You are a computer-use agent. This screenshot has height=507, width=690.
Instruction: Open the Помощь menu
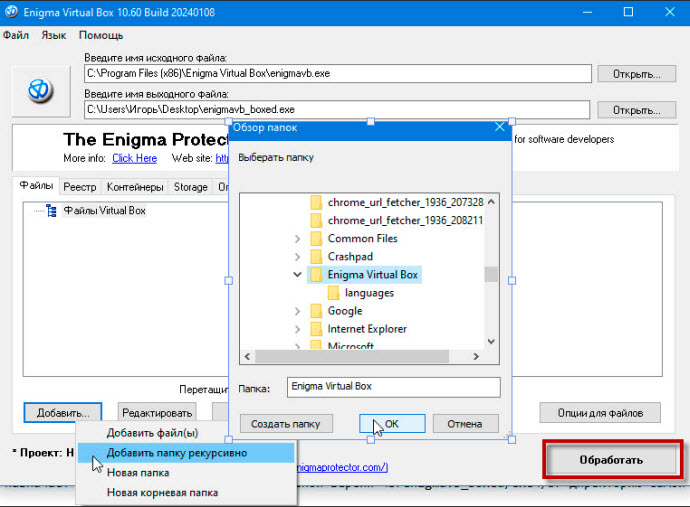point(101,35)
